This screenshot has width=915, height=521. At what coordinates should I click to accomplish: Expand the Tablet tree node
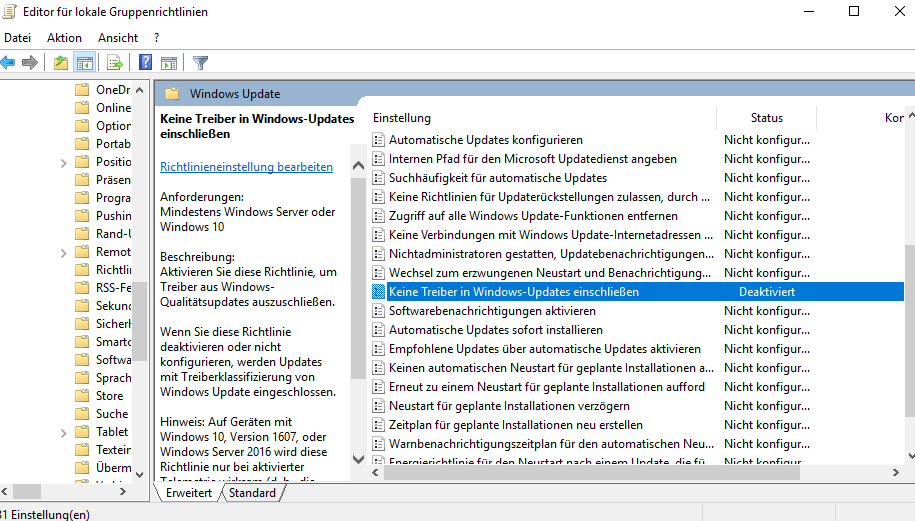tap(64, 433)
